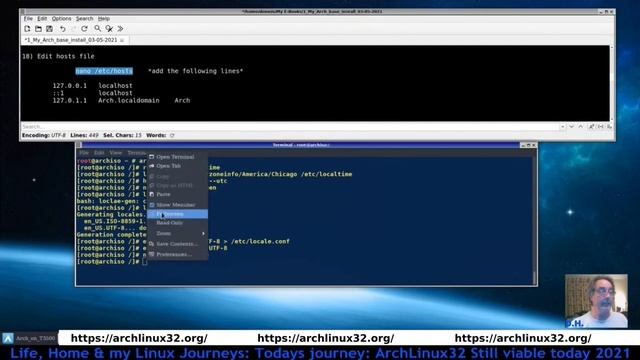
Task: Open the Edit menu in text editor
Action: [42, 19]
